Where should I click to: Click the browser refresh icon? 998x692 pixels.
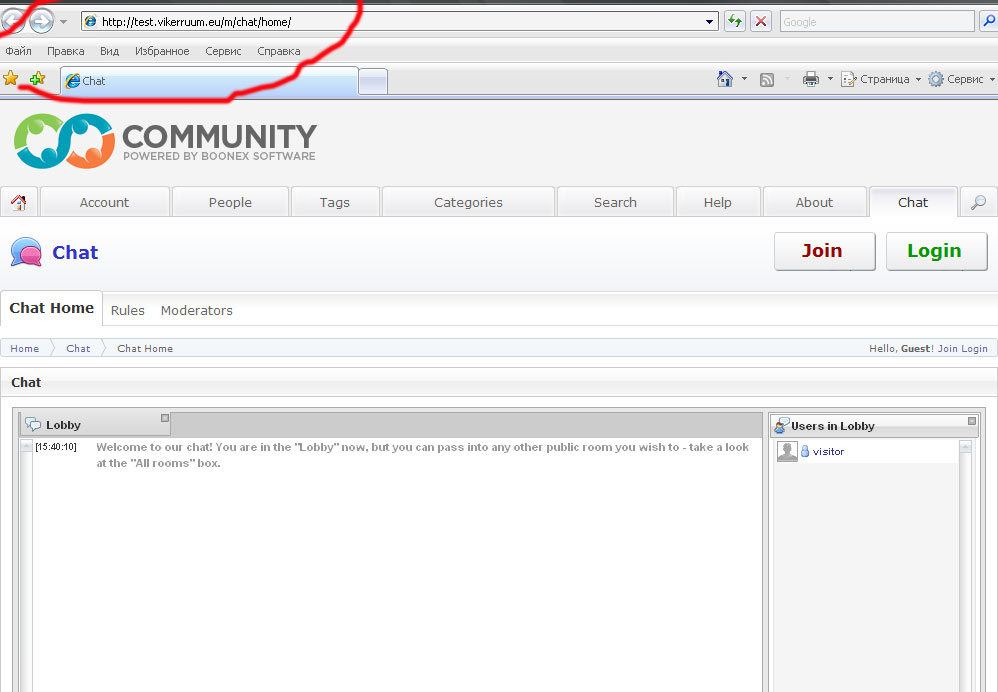(x=735, y=21)
